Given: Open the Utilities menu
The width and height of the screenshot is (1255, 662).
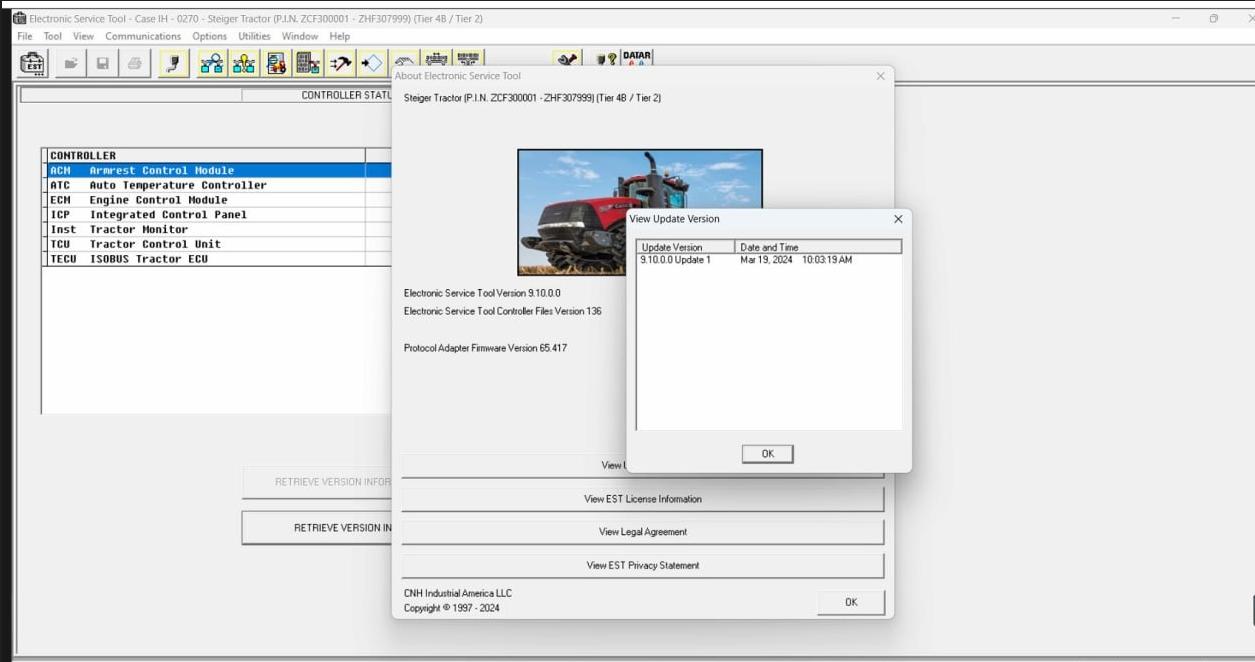Looking at the screenshot, I should point(254,36).
